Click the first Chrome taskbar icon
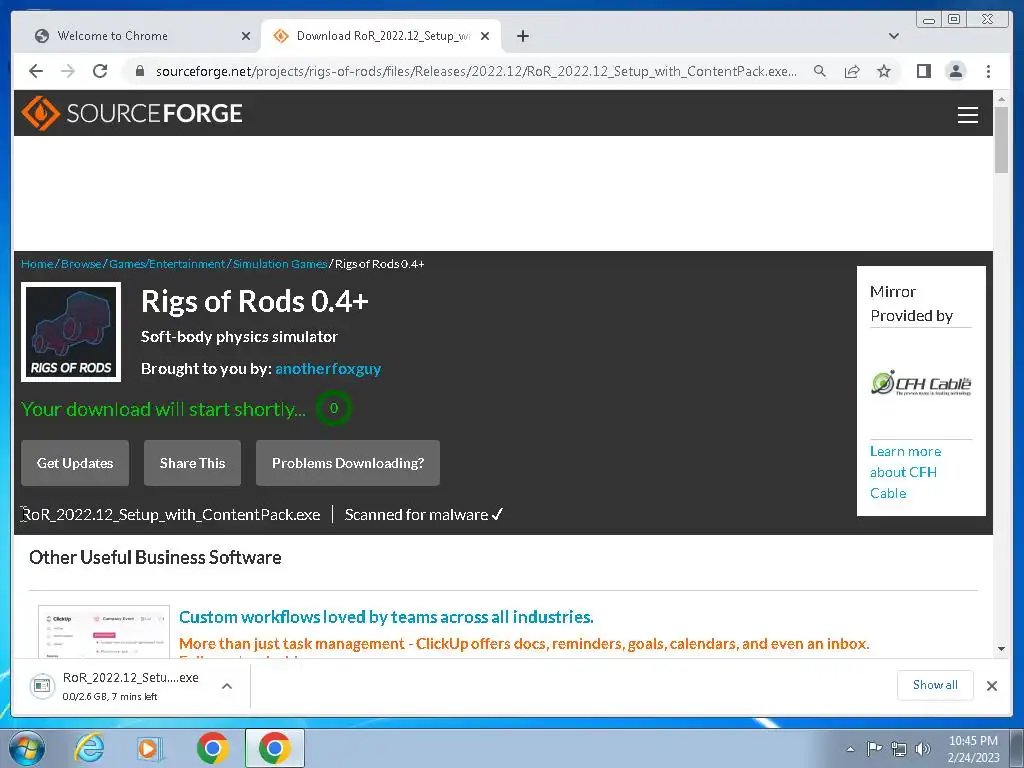Image resolution: width=1024 pixels, height=768 pixels. coord(212,748)
